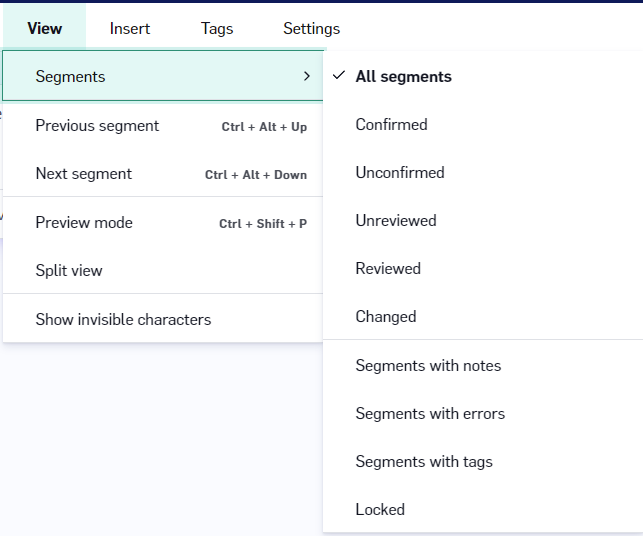The height and width of the screenshot is (536, 643).
Task: Expand the Segments submenu entry
Action: (x=163, y=76)
